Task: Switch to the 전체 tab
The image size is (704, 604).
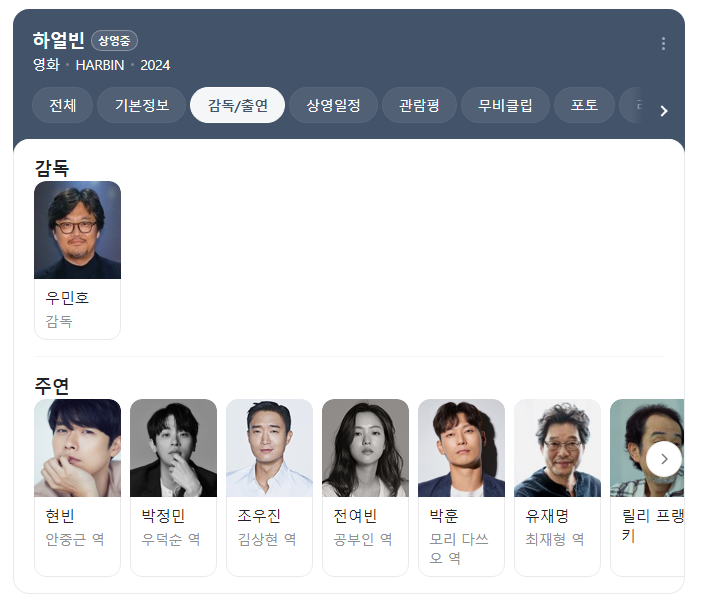Action: pos(62,106)
